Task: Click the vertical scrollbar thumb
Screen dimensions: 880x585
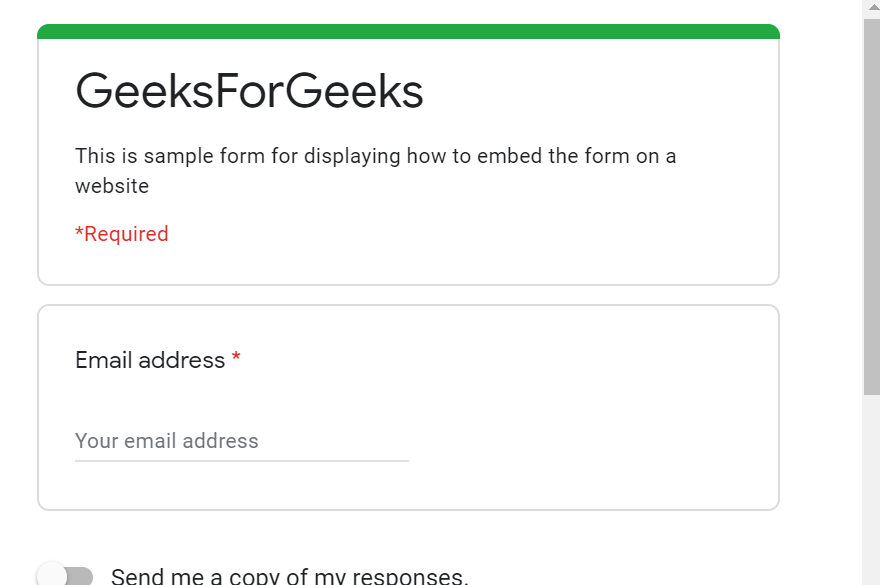Action: click(x=871, y=200)
